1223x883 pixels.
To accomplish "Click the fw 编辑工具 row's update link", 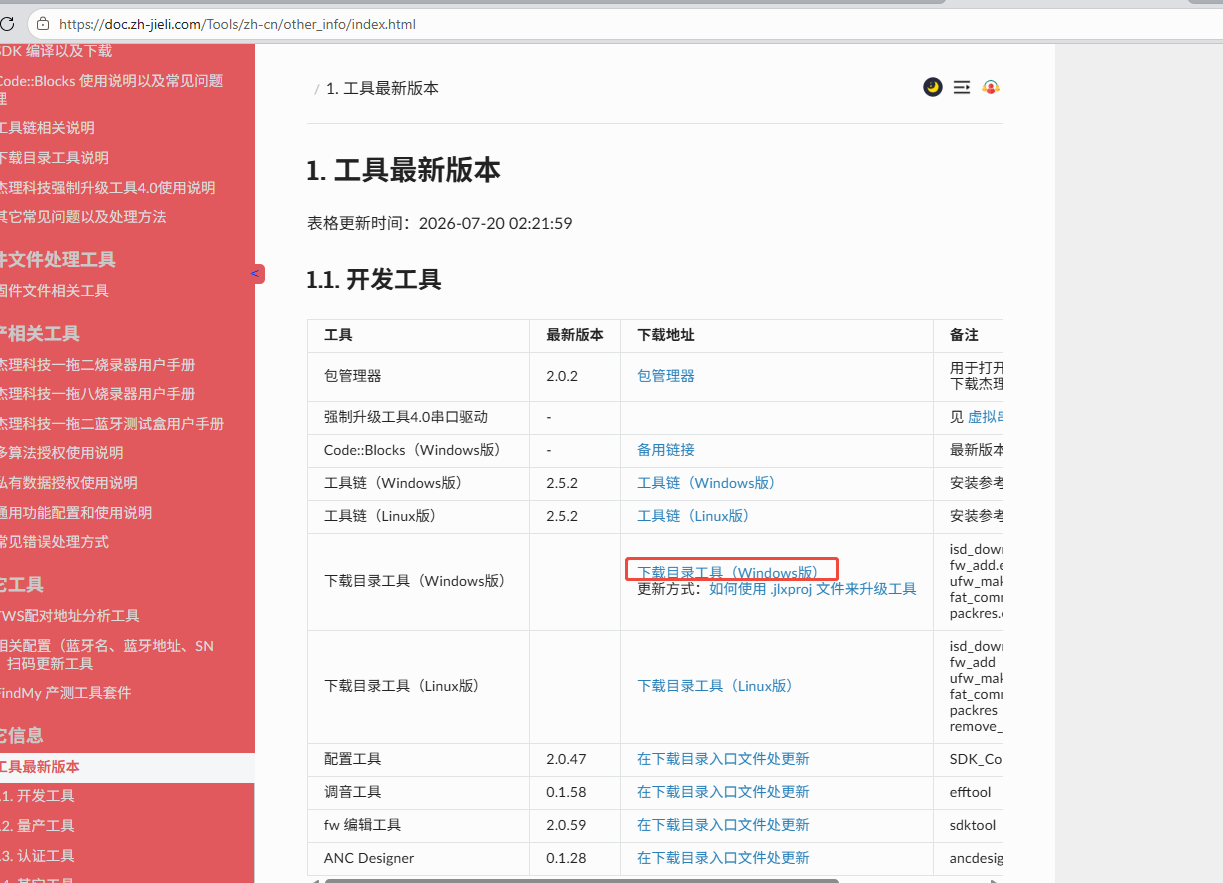I will (723, 825).
